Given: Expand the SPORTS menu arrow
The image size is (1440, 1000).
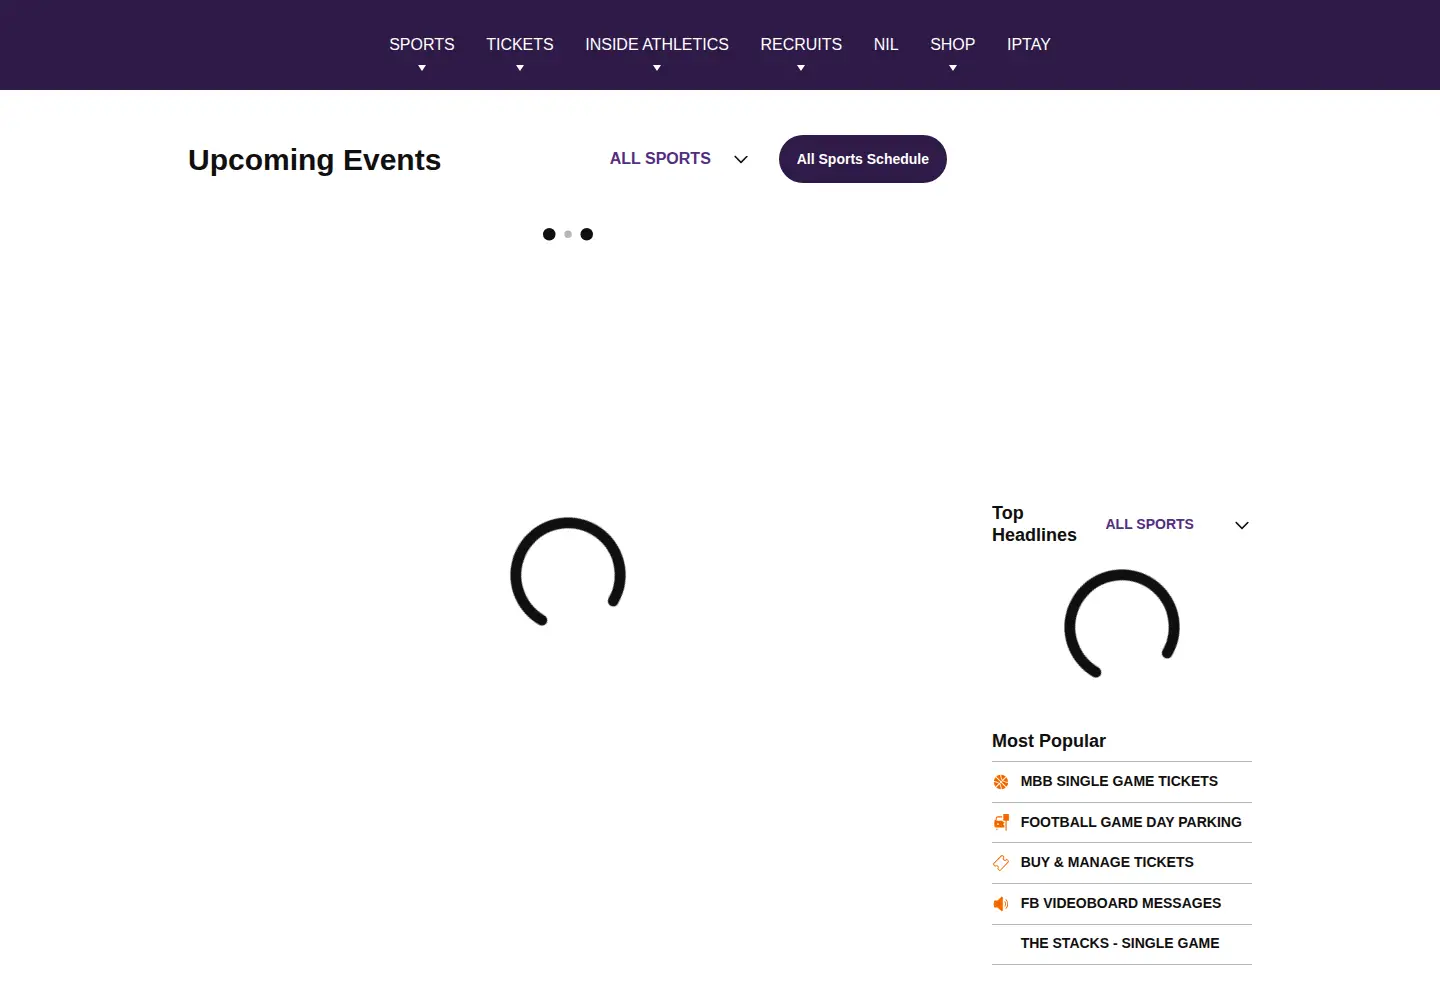Looking at the screenshot, I should point(422,68).
